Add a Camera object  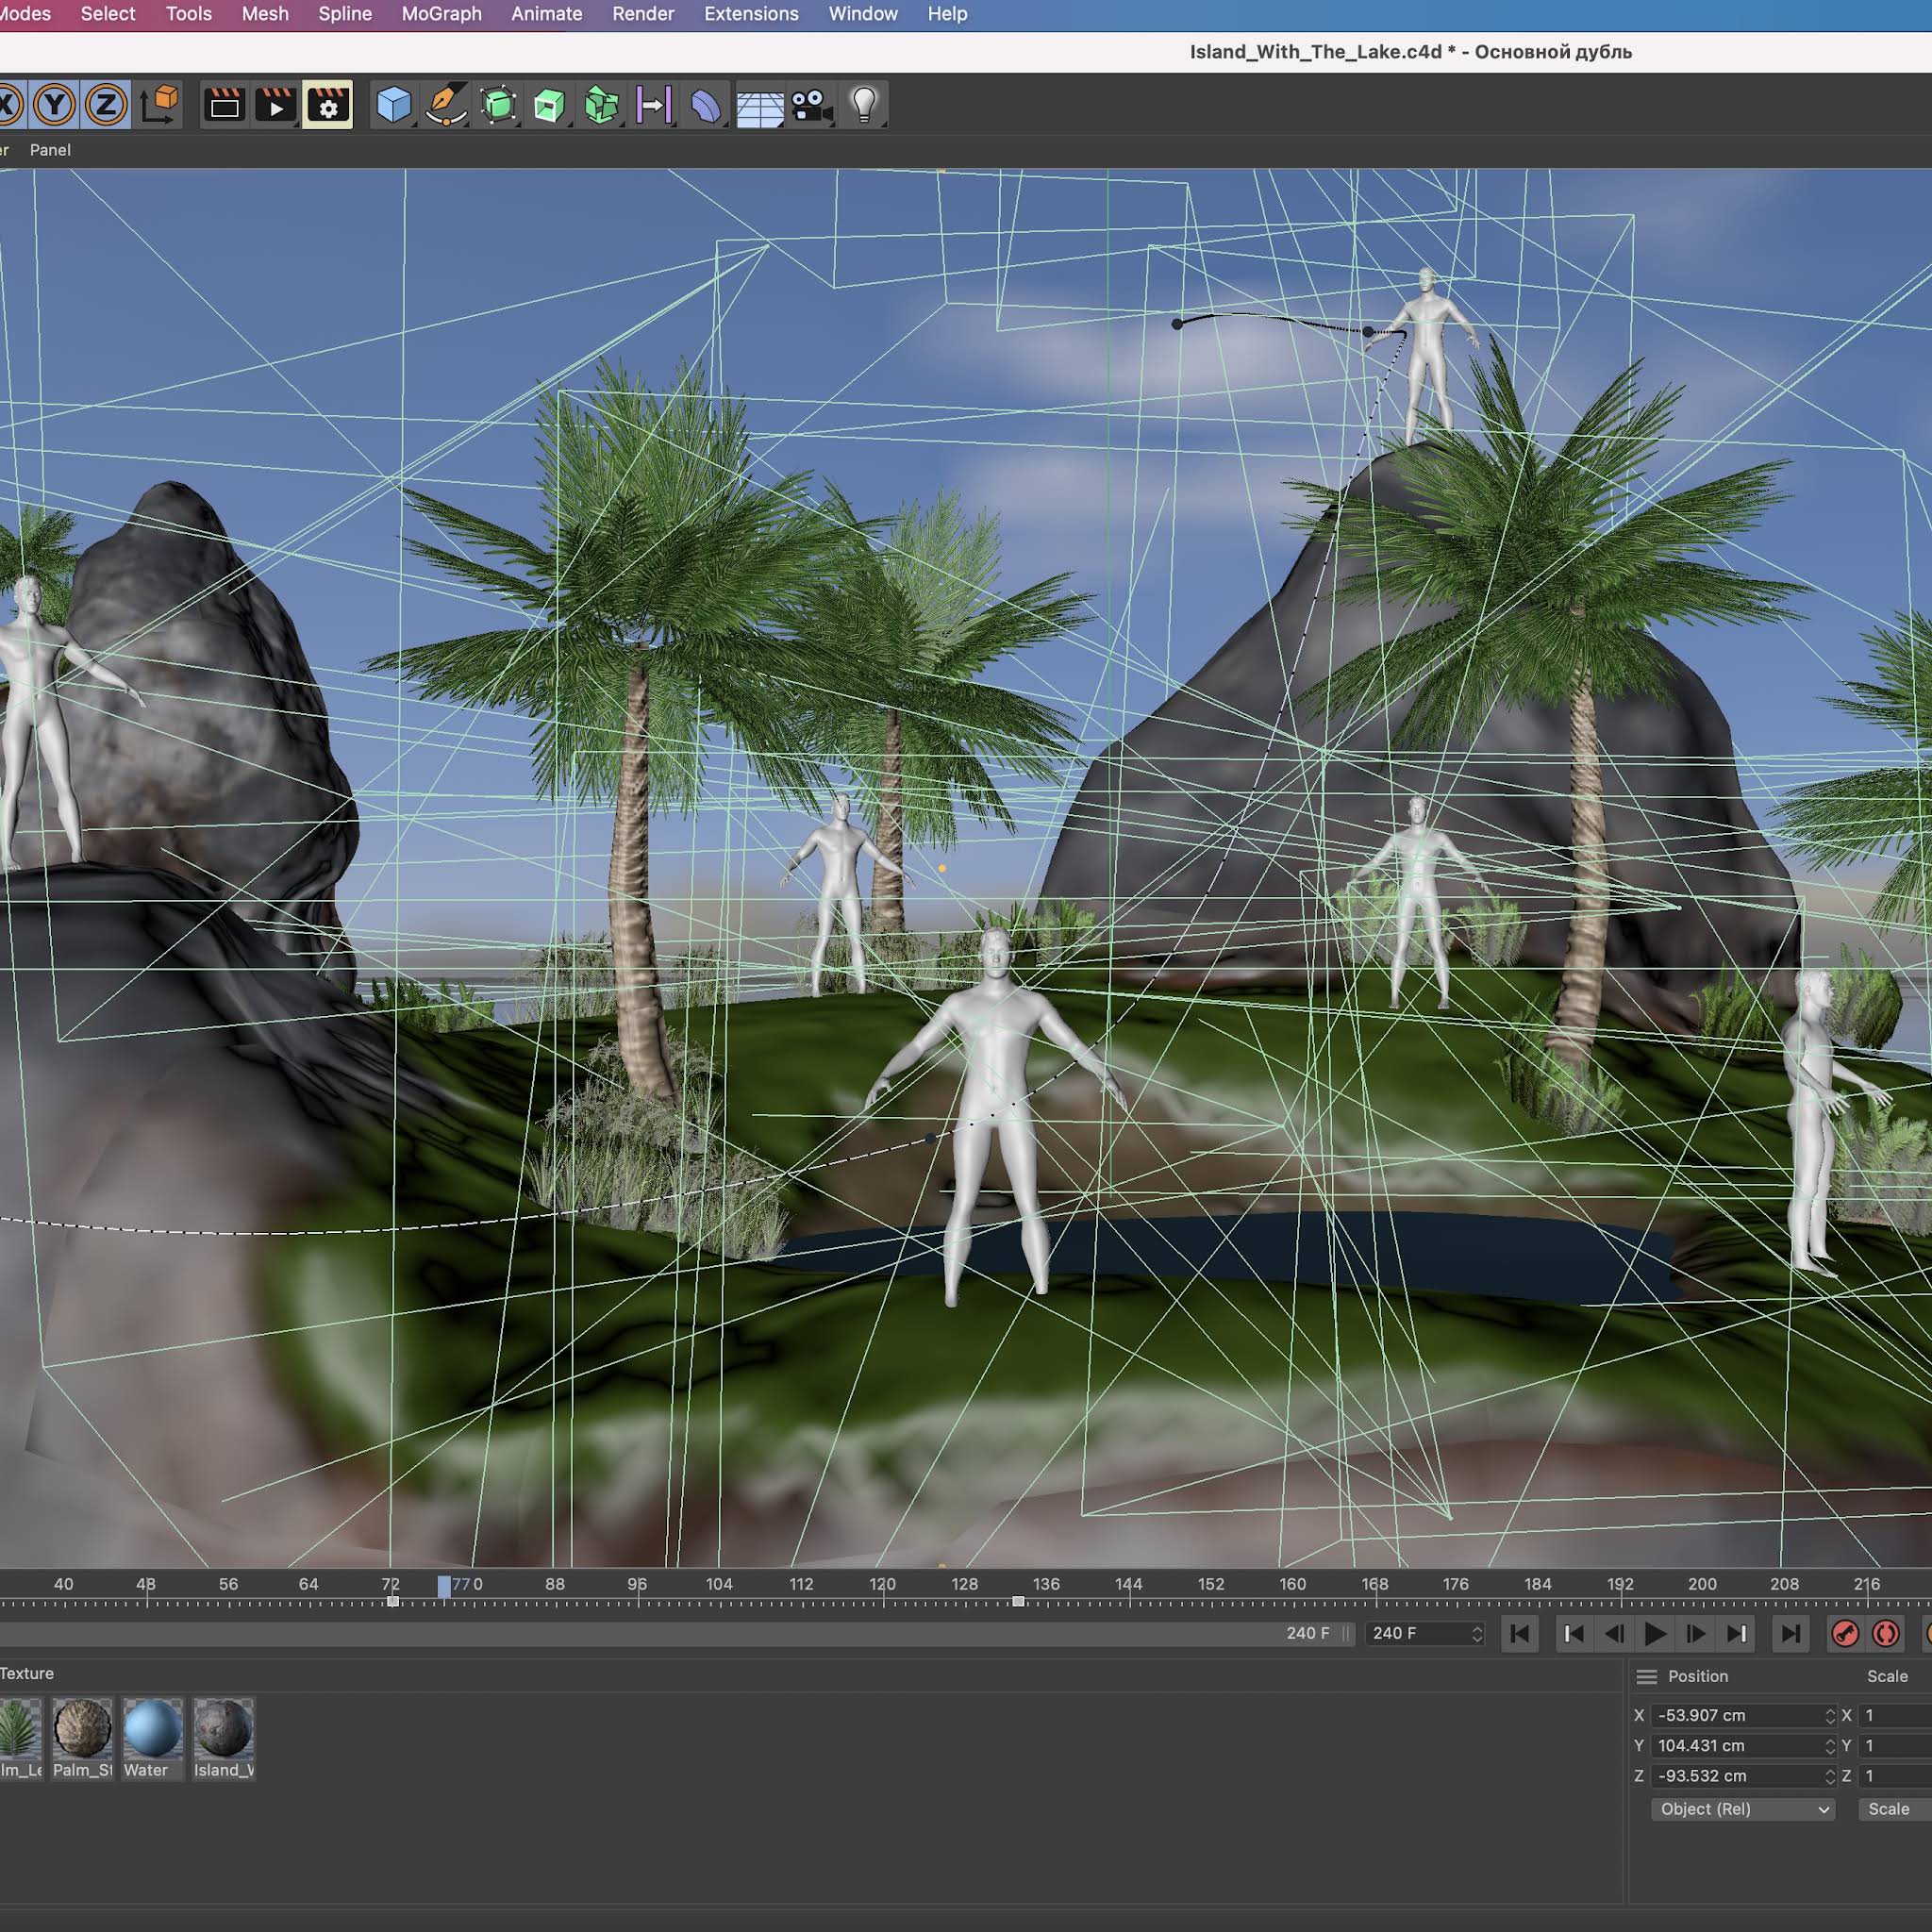(x=811, y=104)
